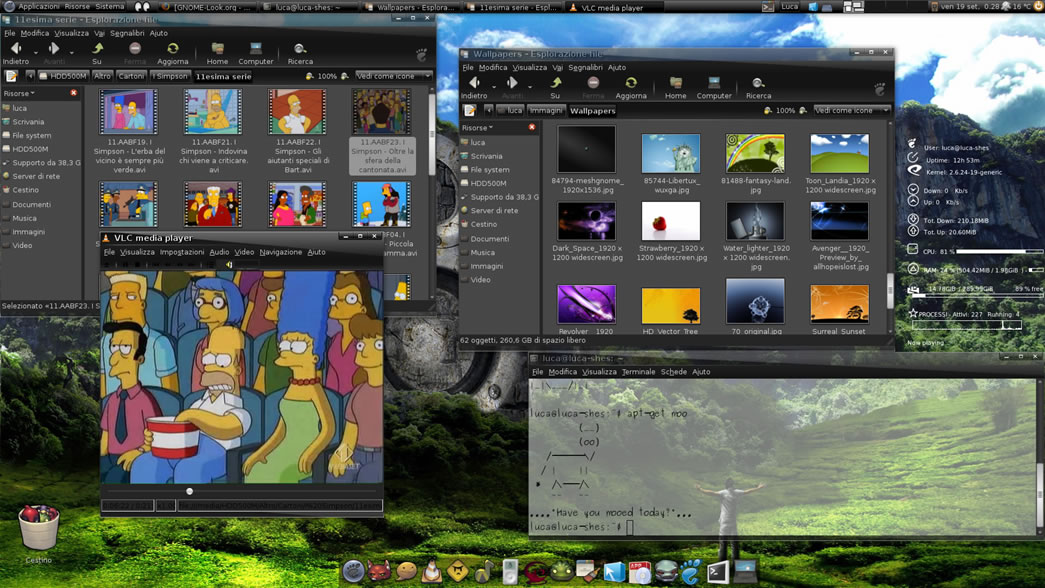The width and height of the screenshot is (1045, 588).
Task: Click 'I Simpson' breadcrumb in 11esima serie window
Action: point(170,76)
